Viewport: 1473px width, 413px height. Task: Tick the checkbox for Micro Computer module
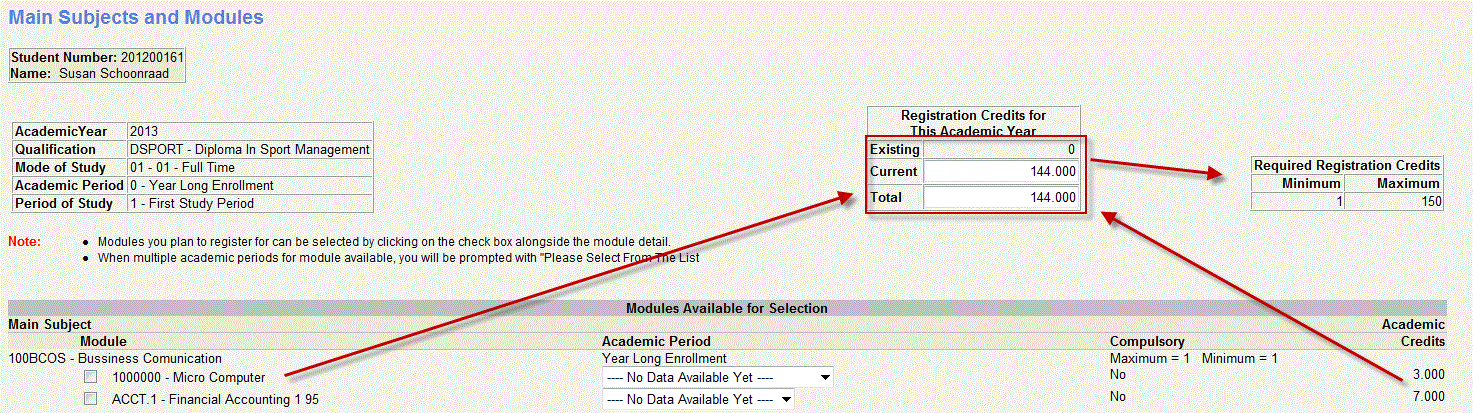point(91,377)
